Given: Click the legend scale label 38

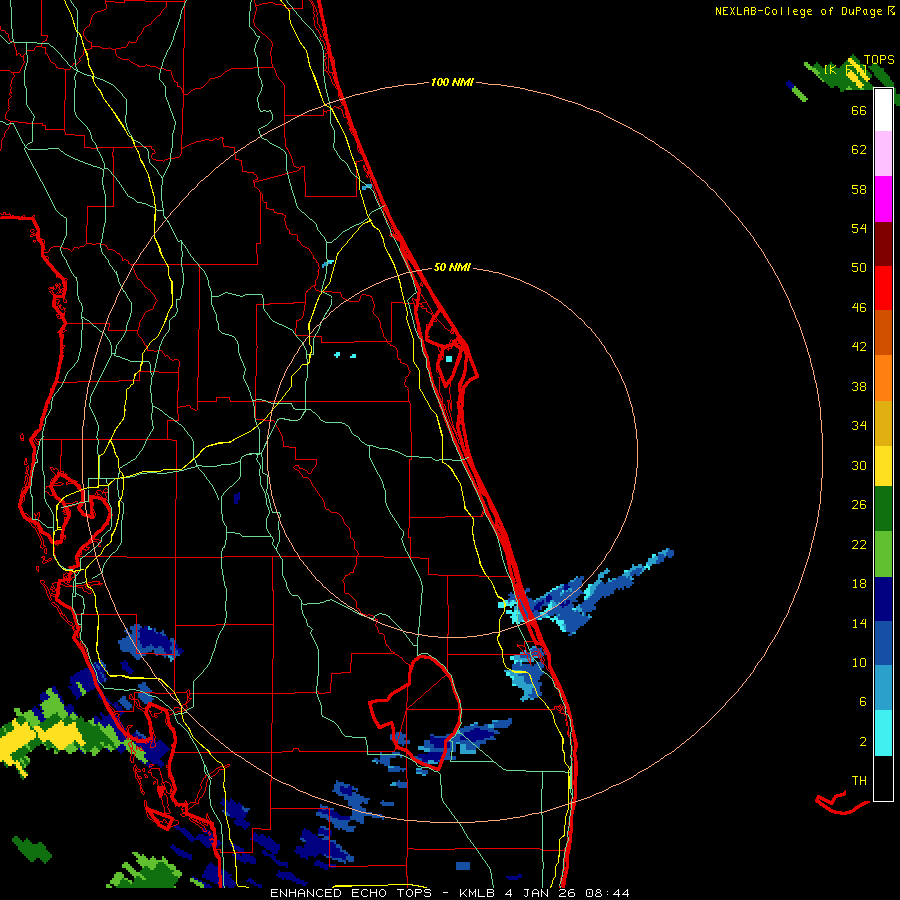Looking at the screenshot, I should click(x=859, y=387).
